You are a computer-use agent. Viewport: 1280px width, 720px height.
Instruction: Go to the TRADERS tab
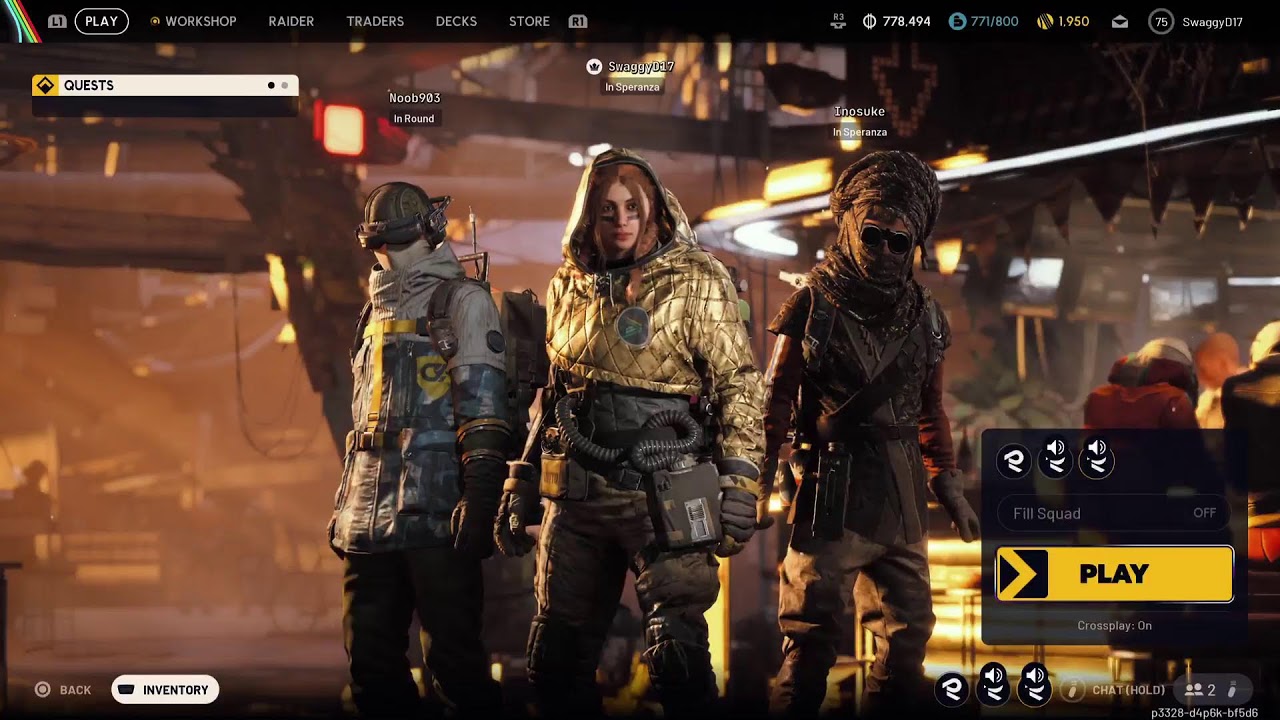pyautogui.click(x=375, y=21)
